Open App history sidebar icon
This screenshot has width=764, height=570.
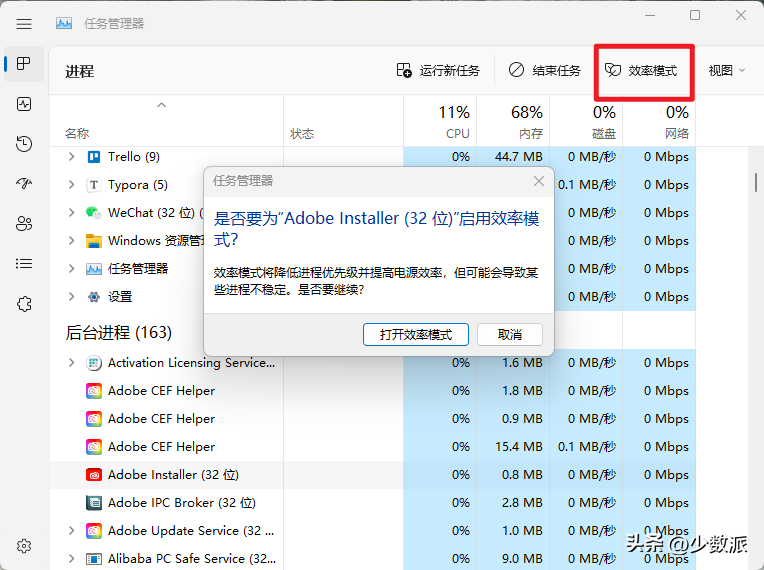point(24,144)
